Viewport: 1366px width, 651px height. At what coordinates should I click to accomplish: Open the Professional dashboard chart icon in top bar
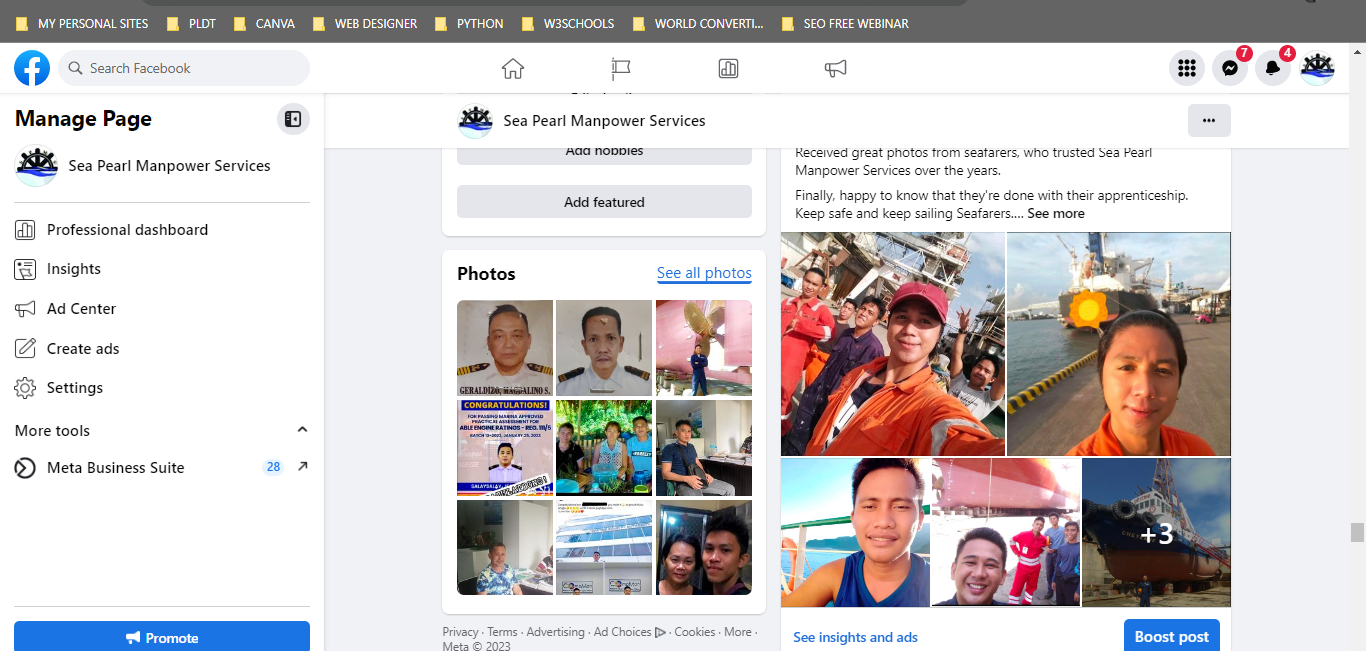point(728,68)
